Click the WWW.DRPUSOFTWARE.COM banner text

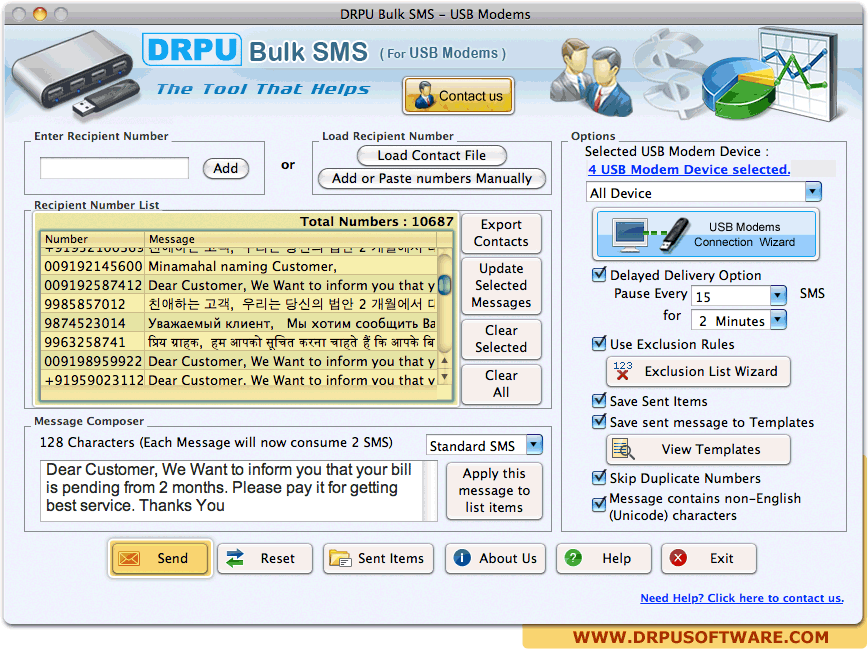700,637
